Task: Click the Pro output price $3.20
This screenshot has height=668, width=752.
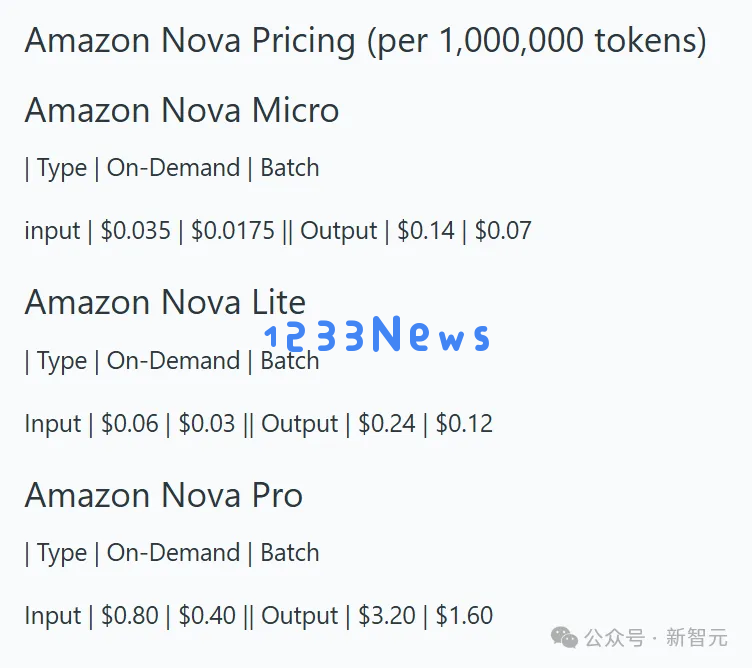Action: [387, 616]
